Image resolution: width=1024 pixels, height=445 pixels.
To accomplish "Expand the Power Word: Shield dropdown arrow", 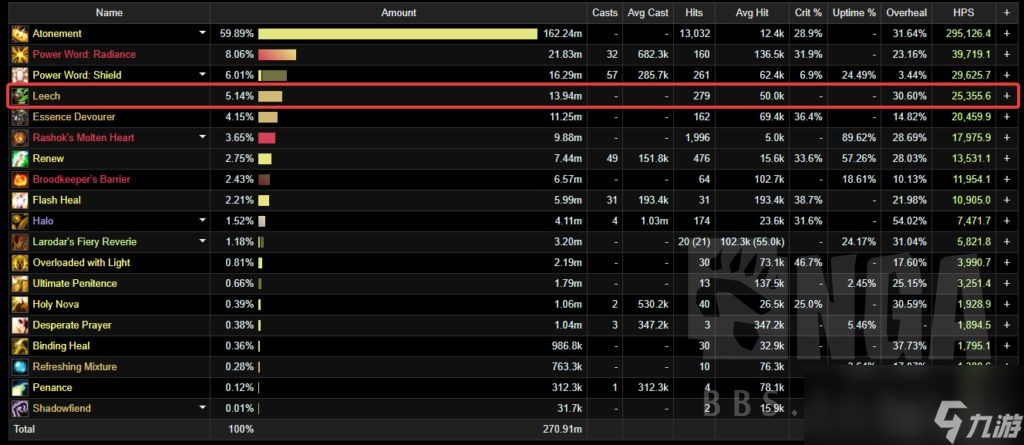I will click(202, 74).
